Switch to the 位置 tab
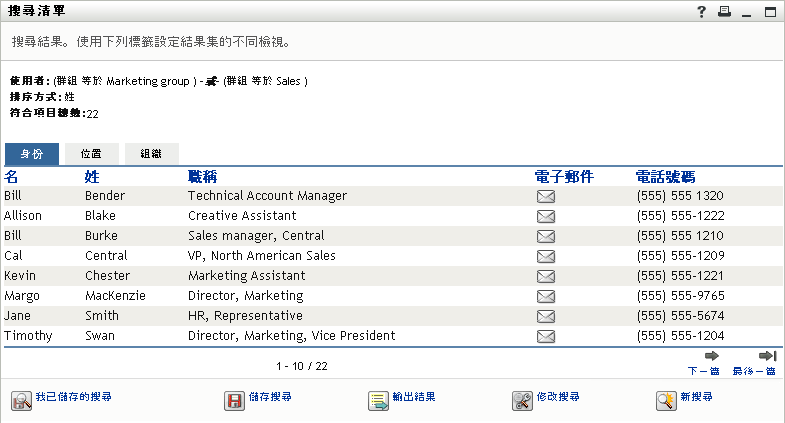 click(x=91, y=154)
